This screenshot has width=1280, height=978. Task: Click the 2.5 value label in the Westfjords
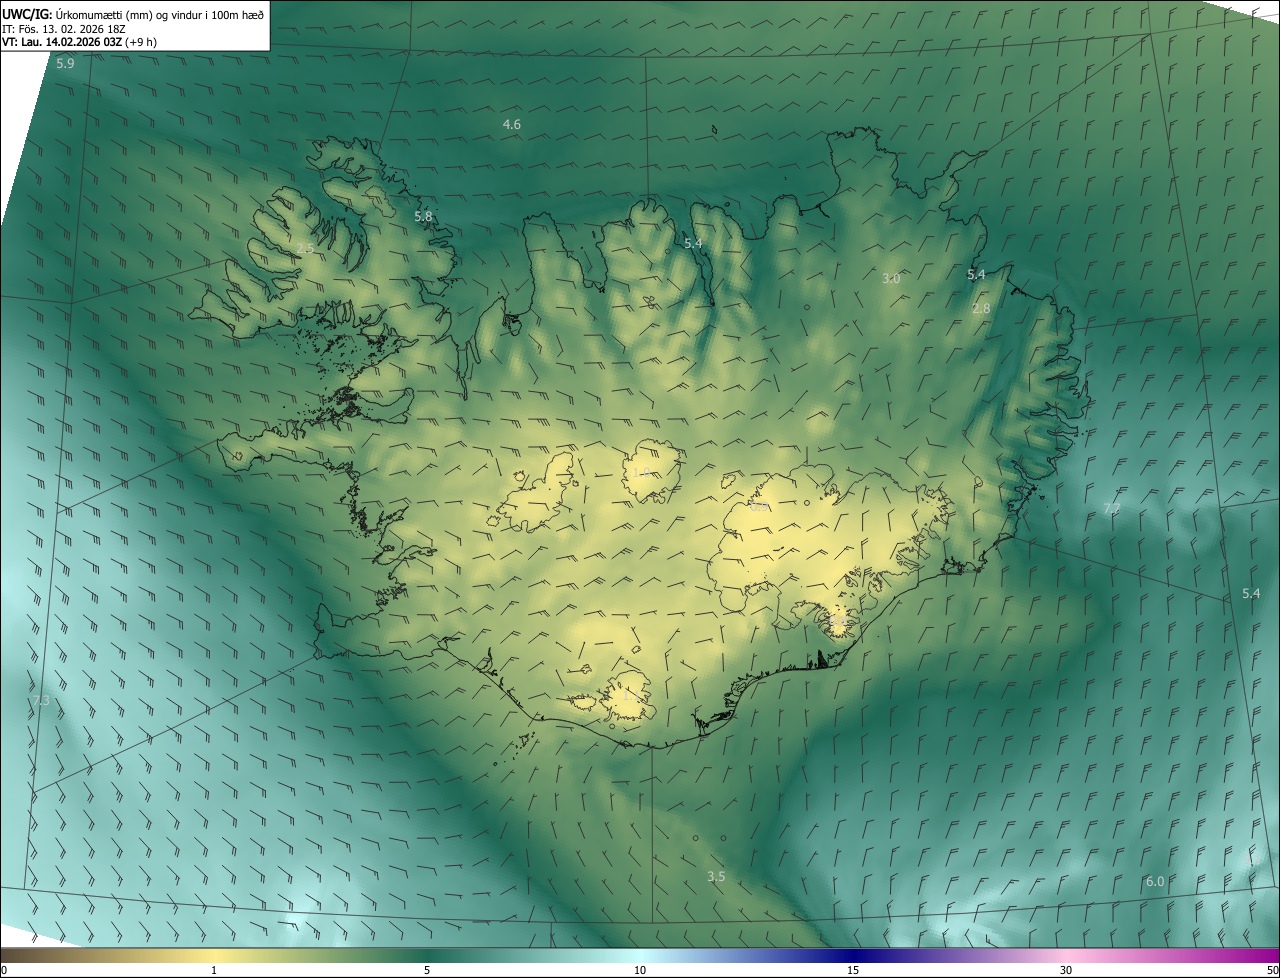(x=305, y=248)
